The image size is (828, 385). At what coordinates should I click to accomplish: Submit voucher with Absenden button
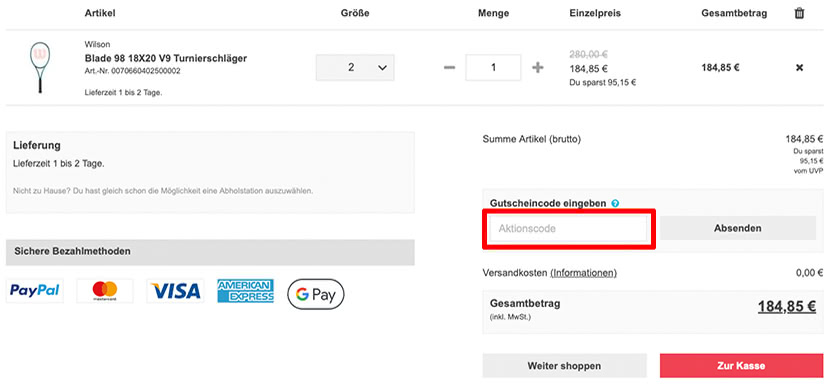click(x=738, y=229)
